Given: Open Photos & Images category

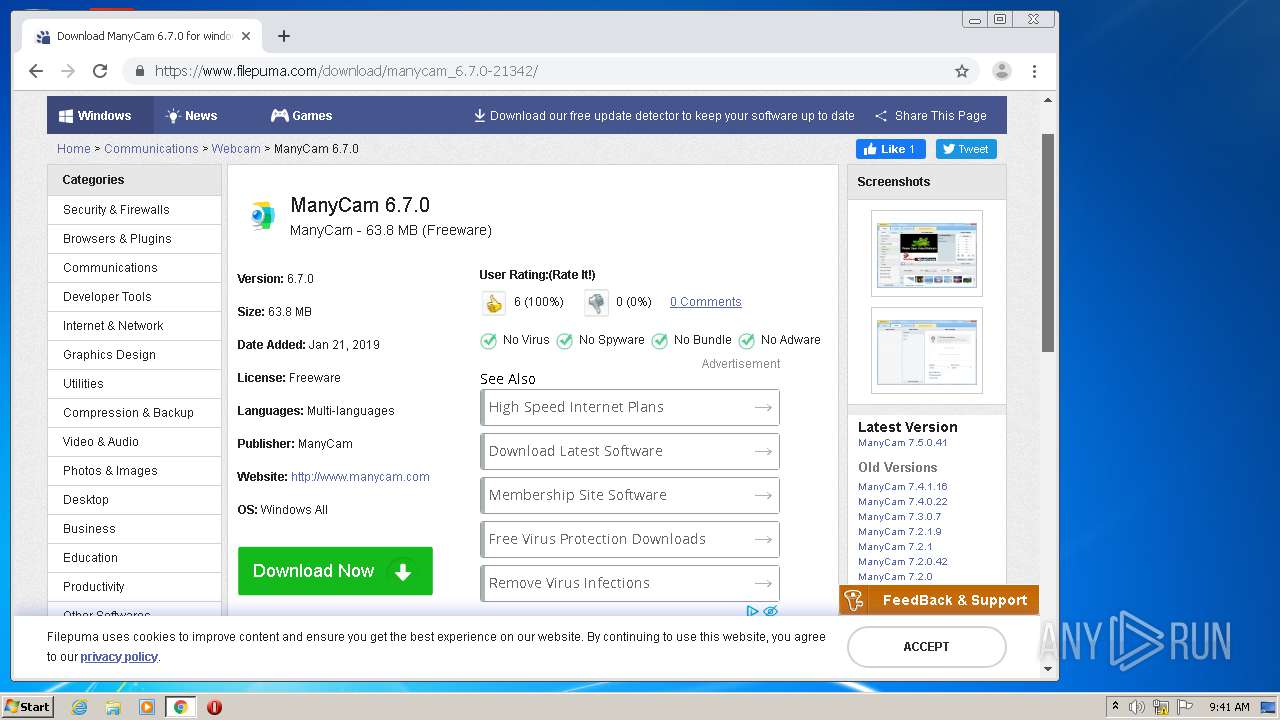Looking at the screenshot, I should pos(134,471).
